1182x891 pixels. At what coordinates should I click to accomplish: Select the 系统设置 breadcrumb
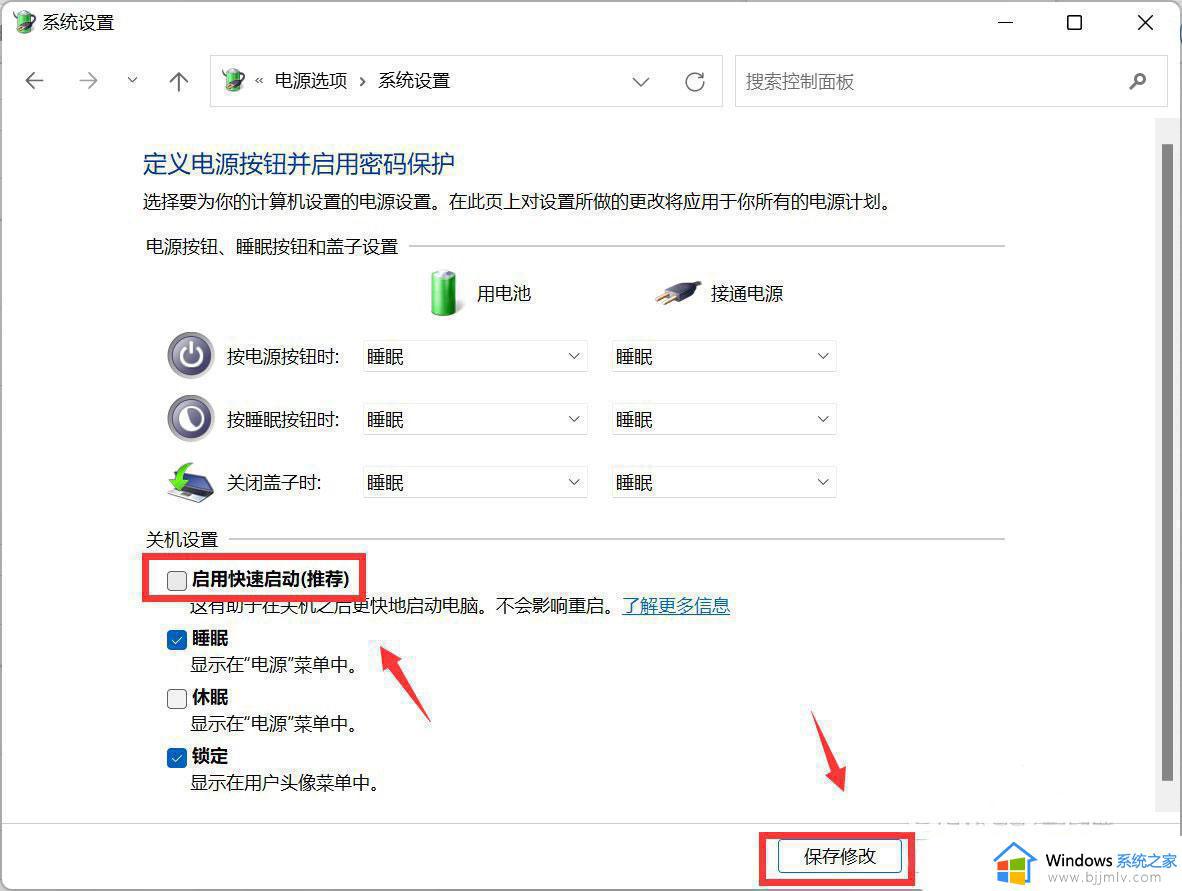414,81
